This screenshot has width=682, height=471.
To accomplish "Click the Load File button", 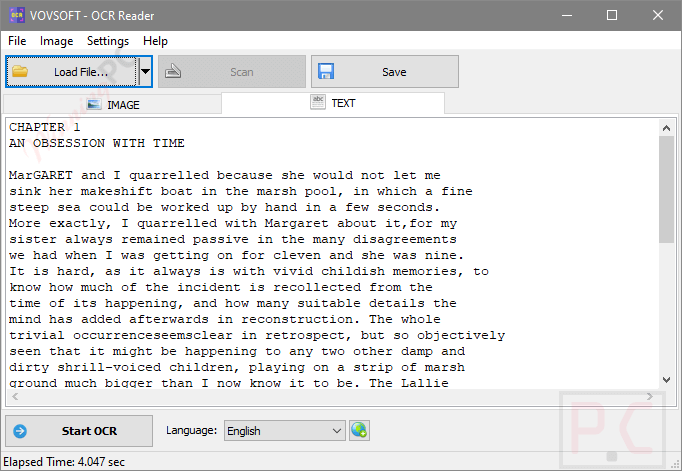I will [x=71, y=72].
